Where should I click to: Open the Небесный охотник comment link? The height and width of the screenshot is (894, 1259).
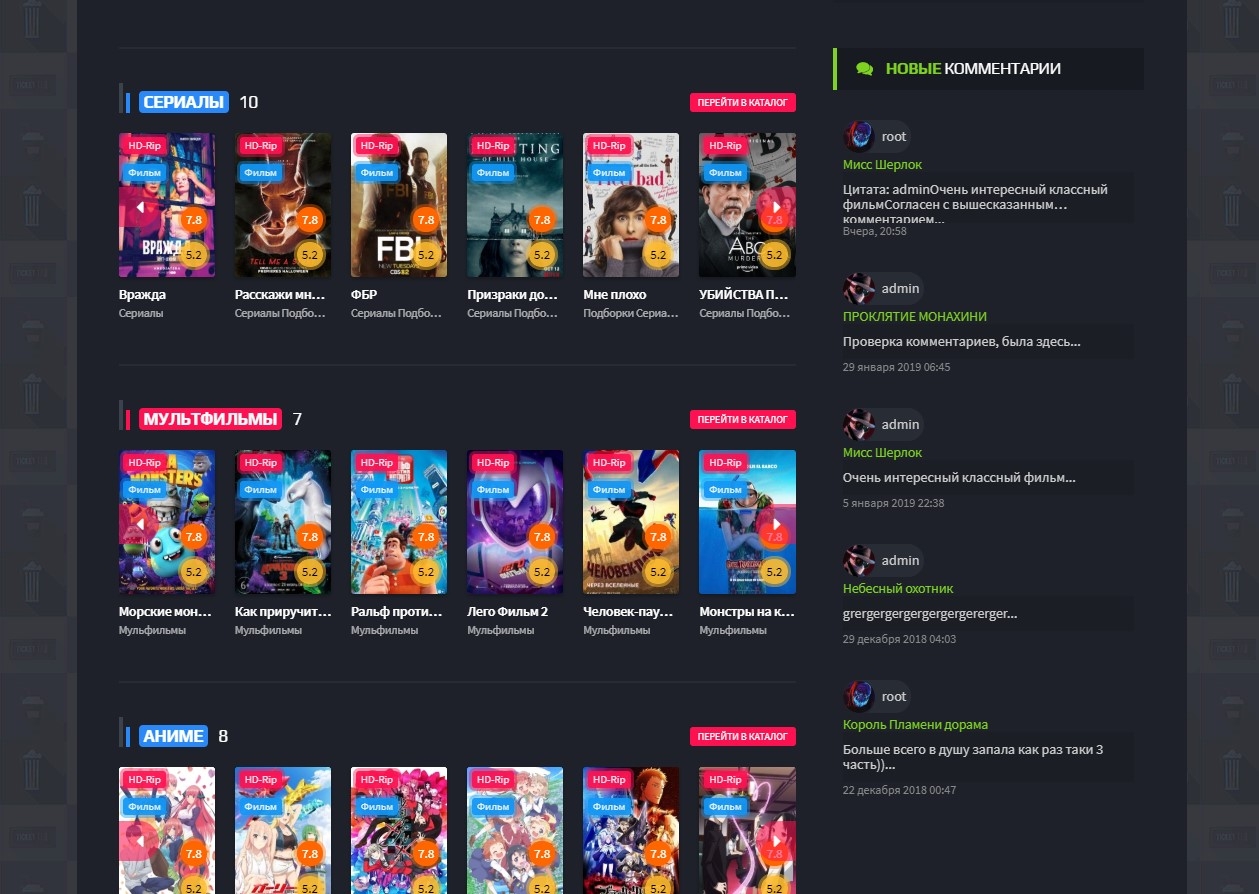[x=898, y=589]
